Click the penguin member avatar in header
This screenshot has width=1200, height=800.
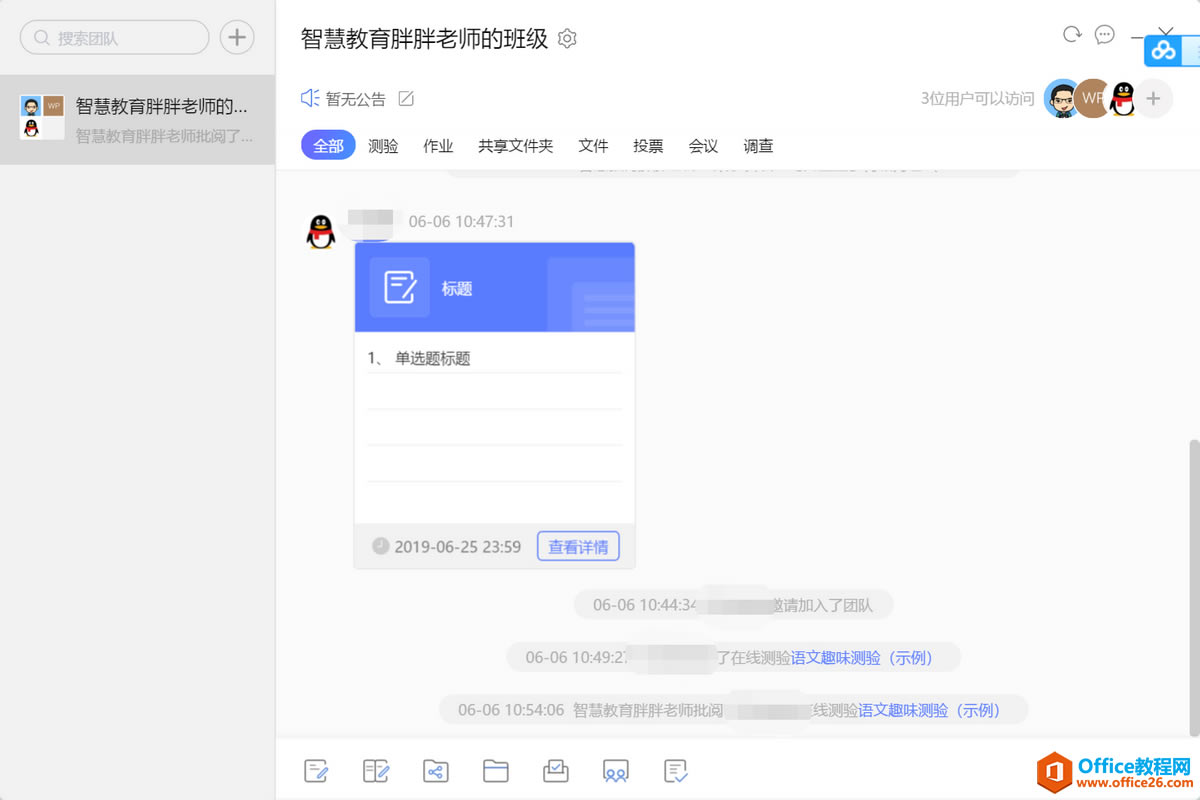point(1123,99)
